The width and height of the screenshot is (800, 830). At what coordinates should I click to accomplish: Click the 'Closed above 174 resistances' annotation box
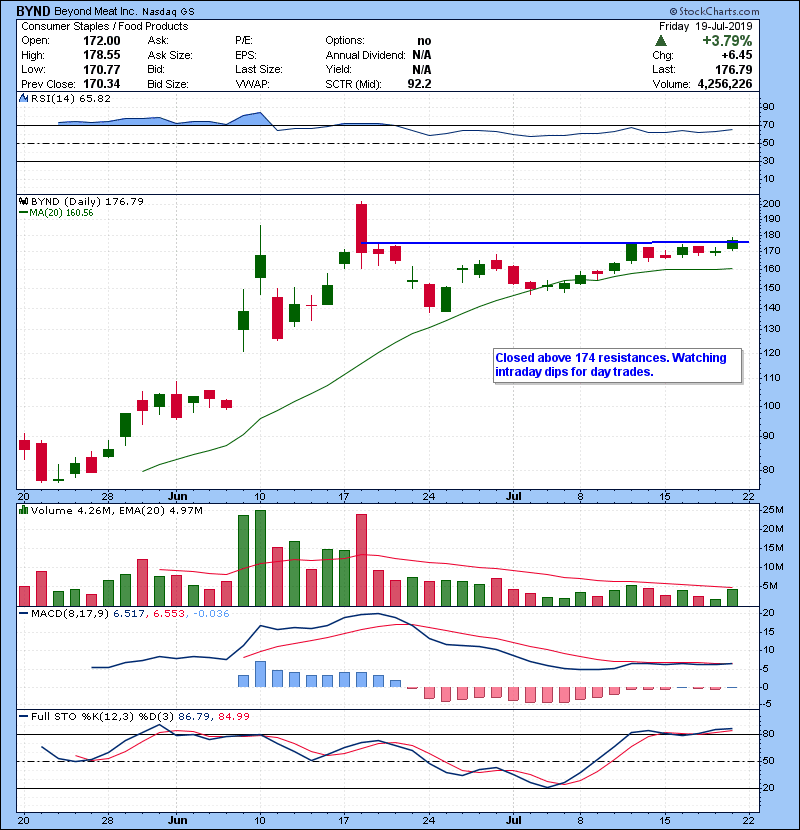617,365
